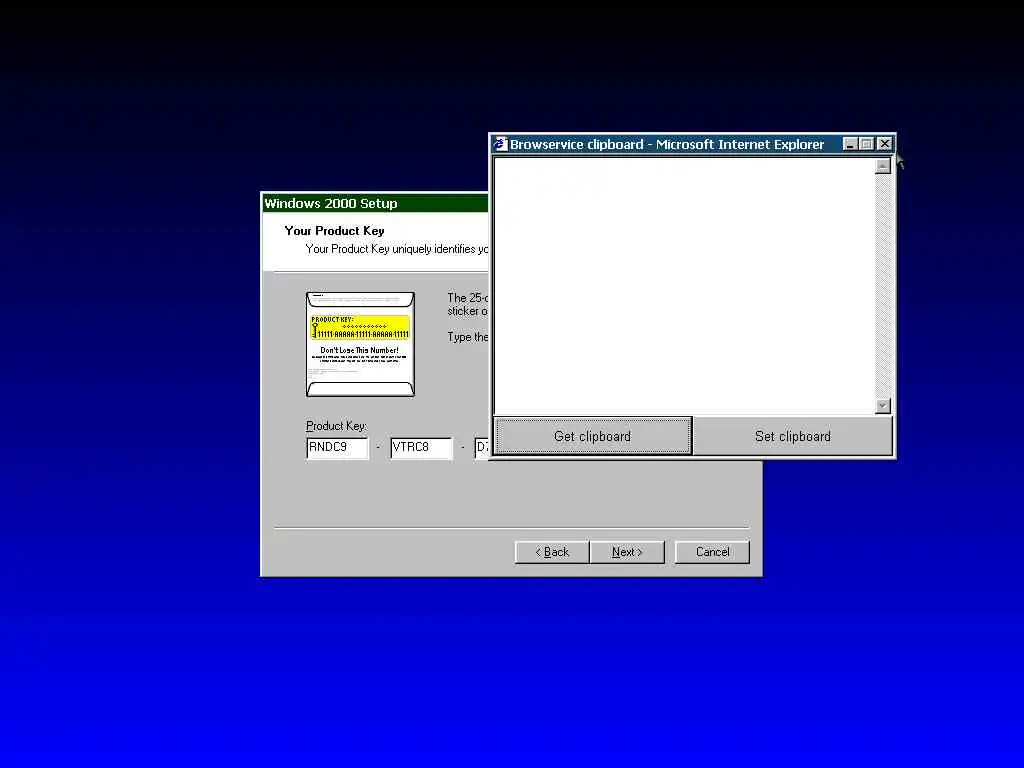Maximize the Browservice clipboard window
The width and height of the screenshot is (1024, 768).
coord(866,144)
